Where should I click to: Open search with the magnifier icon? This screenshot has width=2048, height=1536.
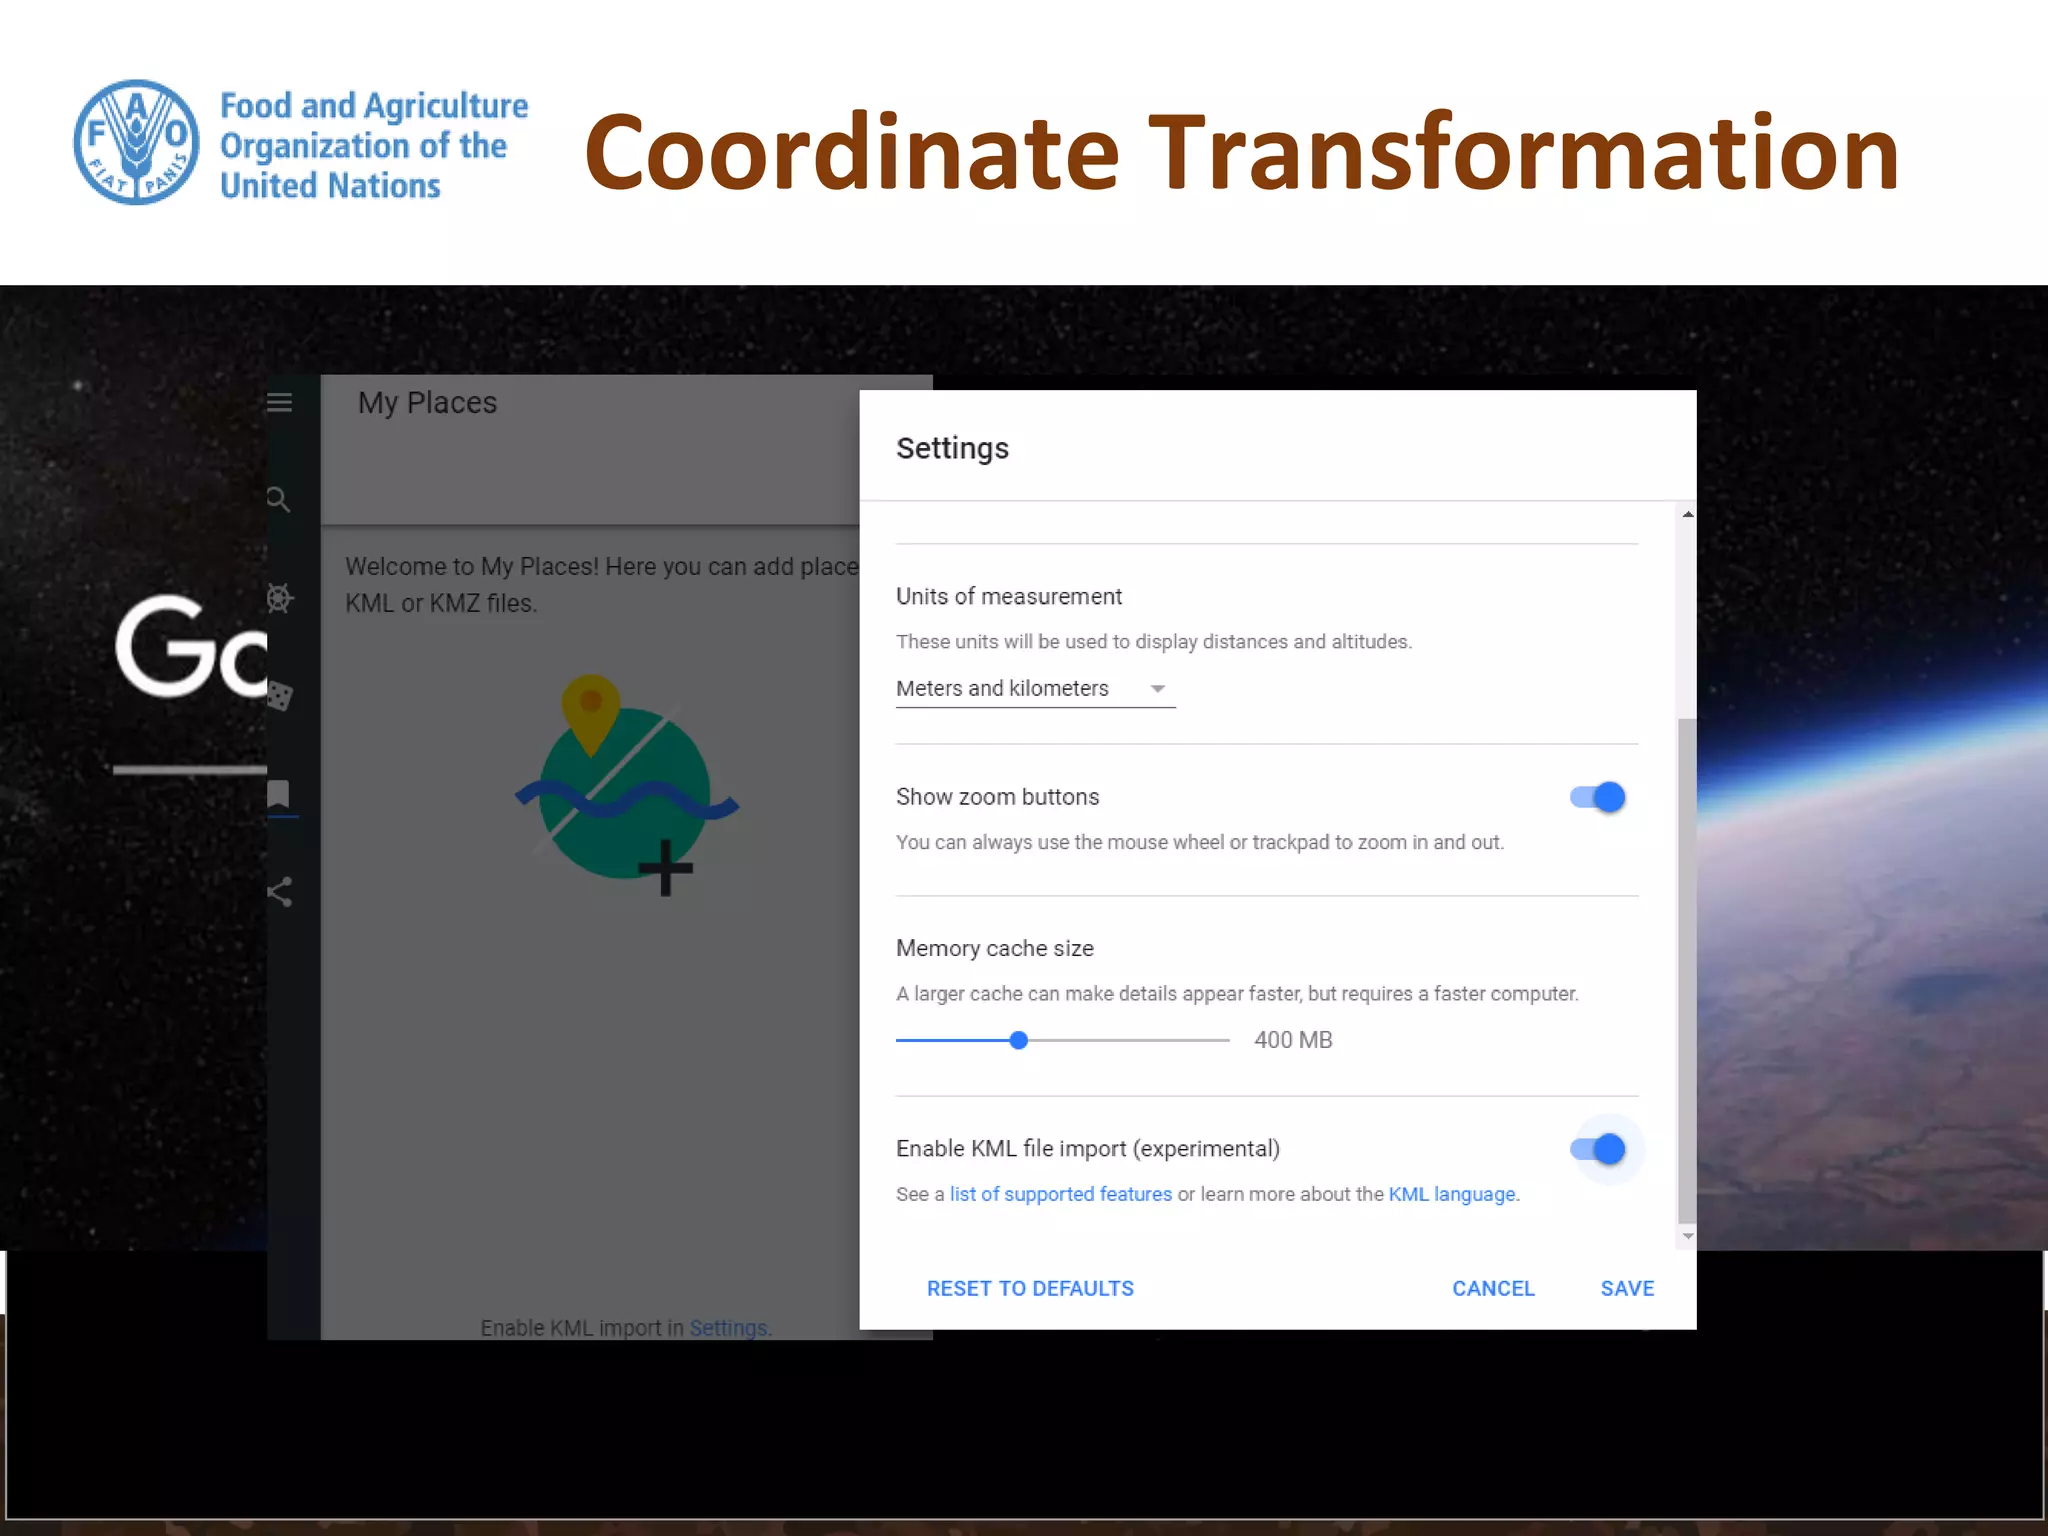[x=279, y=500]
